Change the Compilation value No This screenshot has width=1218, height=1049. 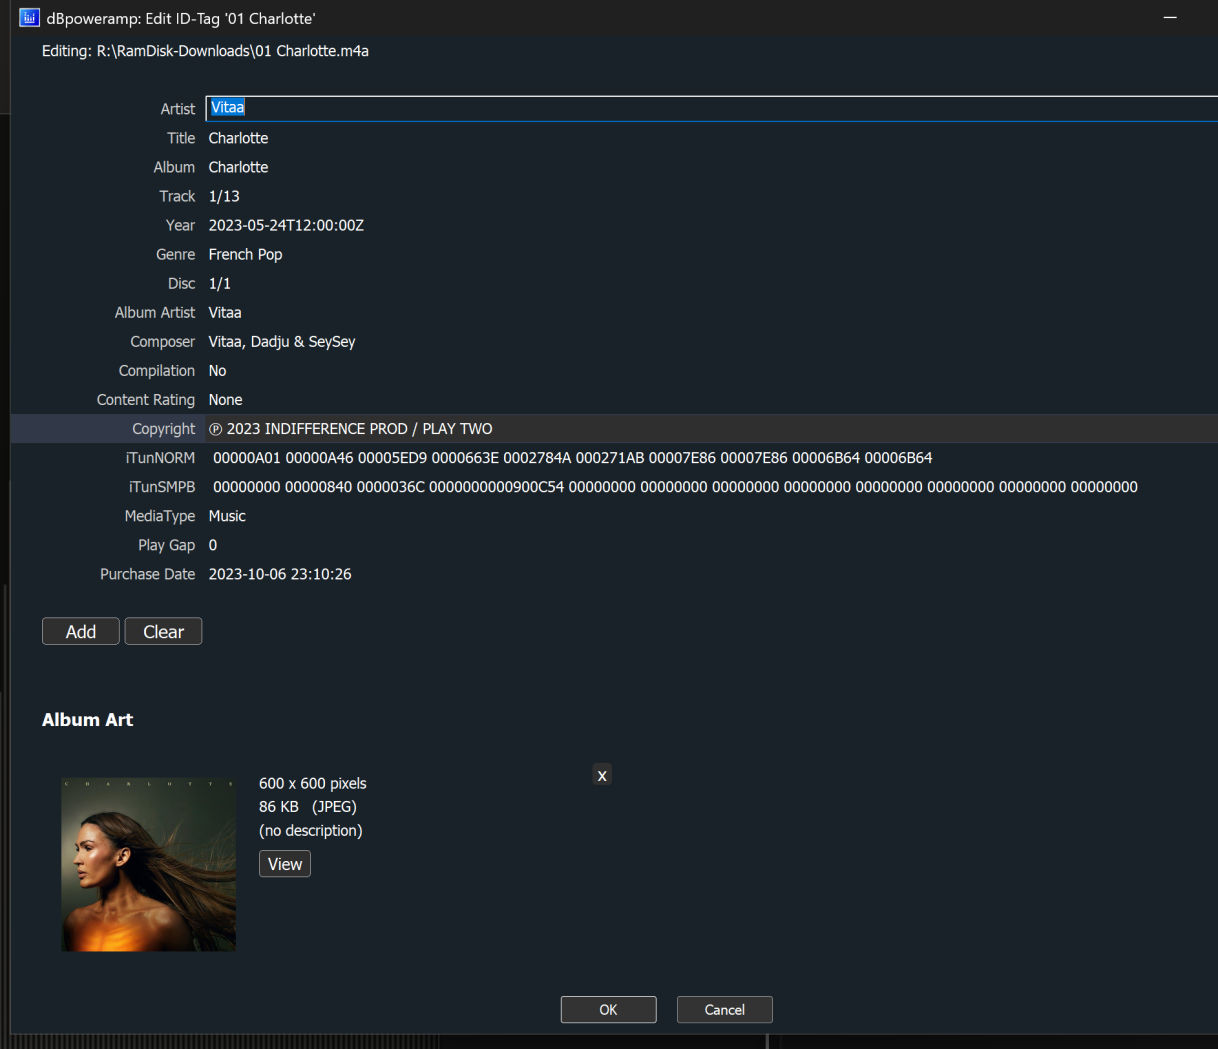(217, 371)
